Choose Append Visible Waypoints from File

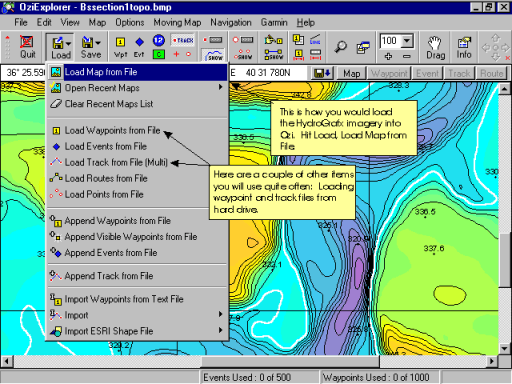pos(138,237)
